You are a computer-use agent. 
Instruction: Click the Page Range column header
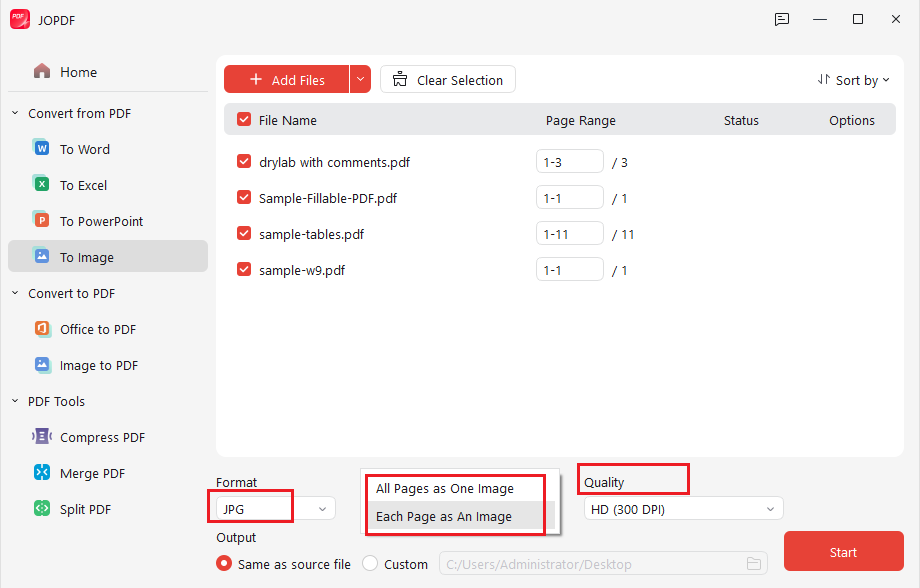580,120
